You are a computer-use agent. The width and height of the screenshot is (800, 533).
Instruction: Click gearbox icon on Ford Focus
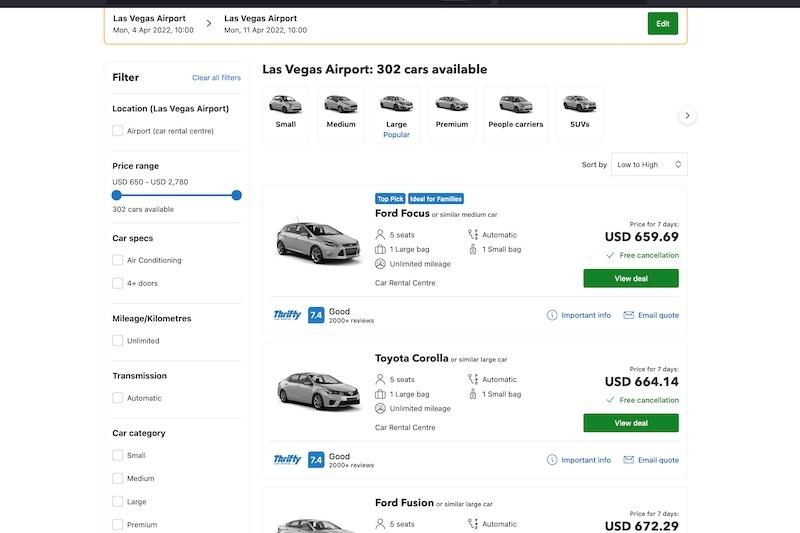472,235
